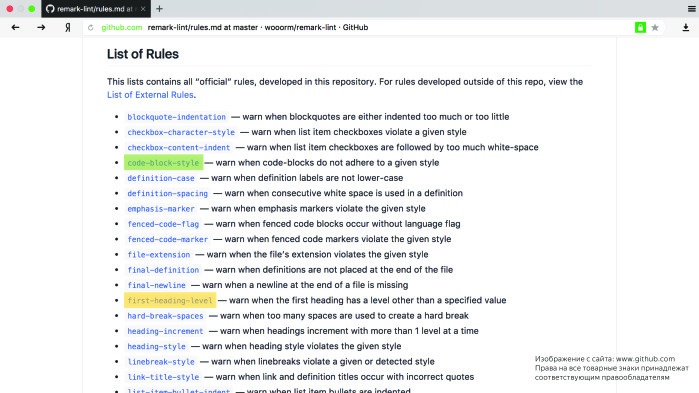Screen dimensions: 699x393
Task: Click text 'warn when fenced code blocks occur without language flag'
Action: tap(338, 224)
